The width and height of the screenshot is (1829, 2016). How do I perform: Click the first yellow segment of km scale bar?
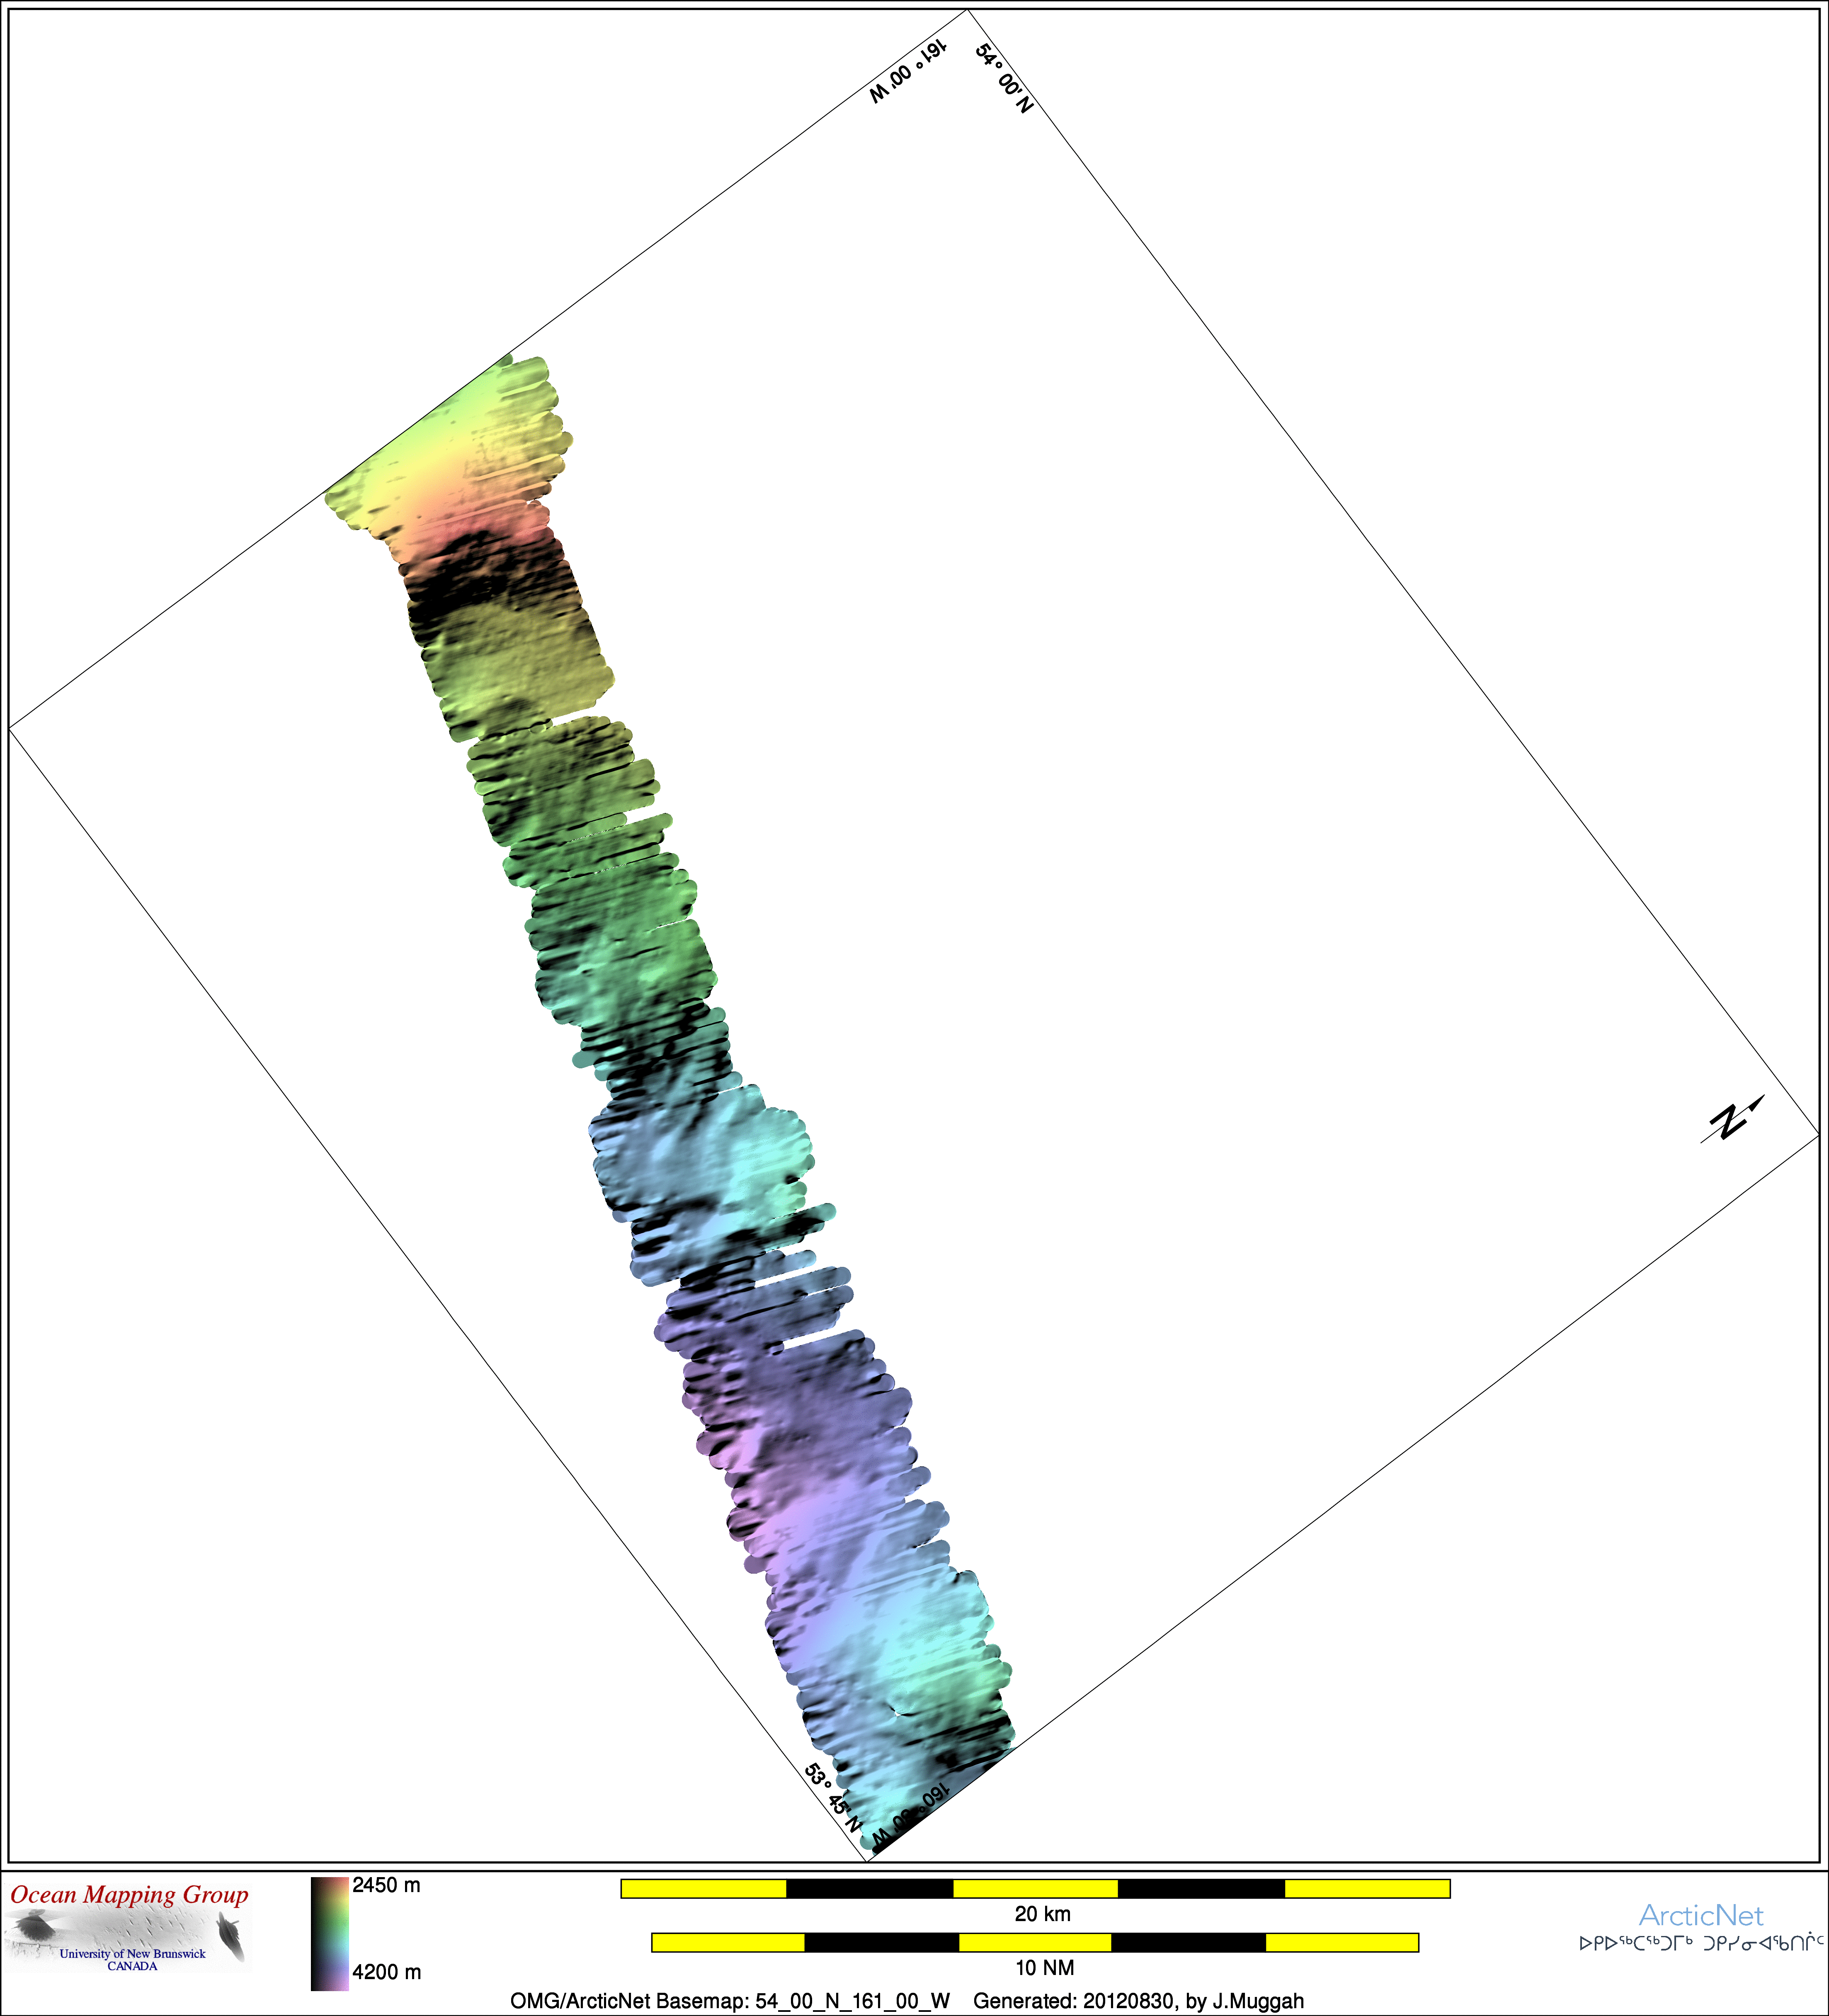pos(703,1888)
